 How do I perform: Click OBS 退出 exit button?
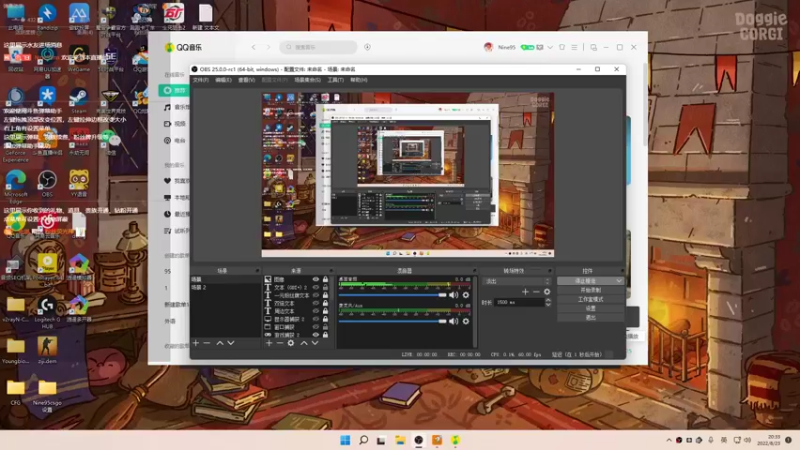(x=591, y=317)
